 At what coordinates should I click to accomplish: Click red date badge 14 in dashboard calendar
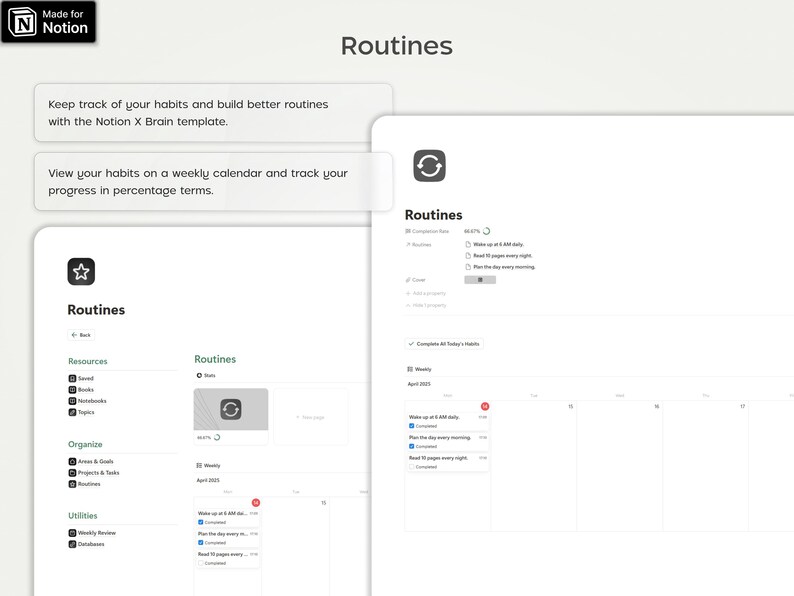coord(256,503)
